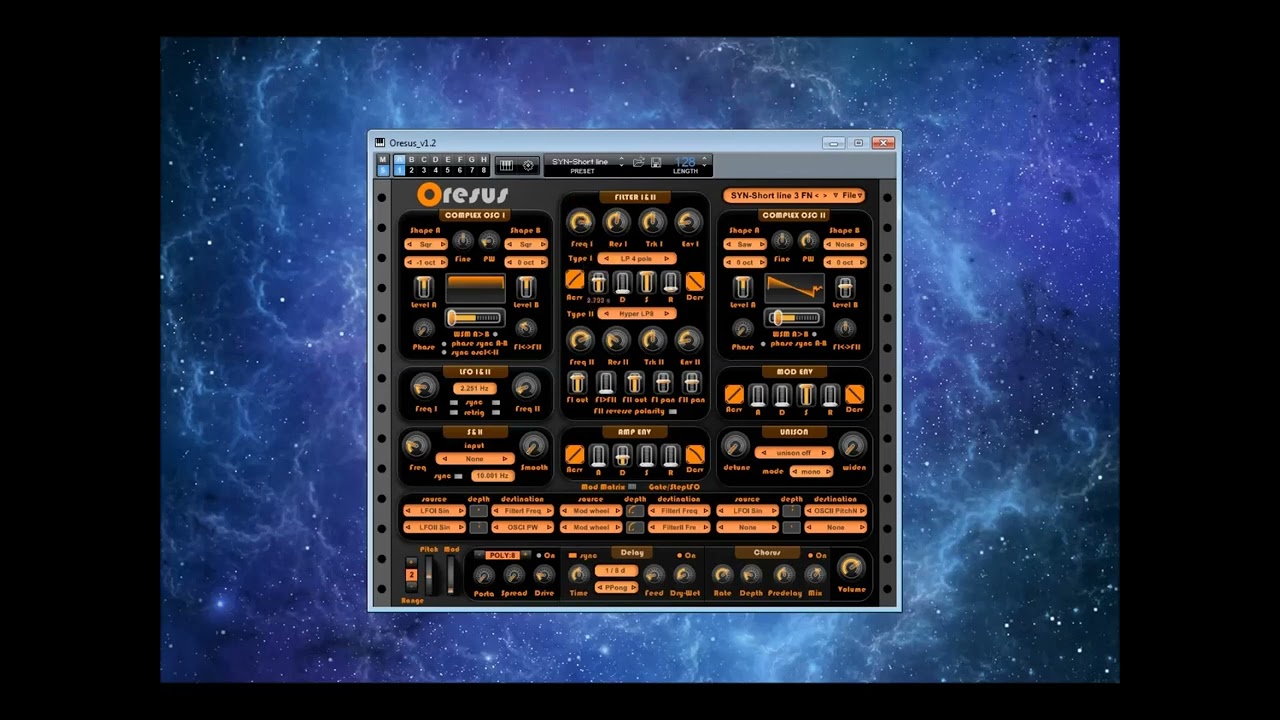Image resolution: width=1280 pixels, height=720 pixels.
Task: Toggle the Delay sync checkbox
Action: click(x=572, y=555)
